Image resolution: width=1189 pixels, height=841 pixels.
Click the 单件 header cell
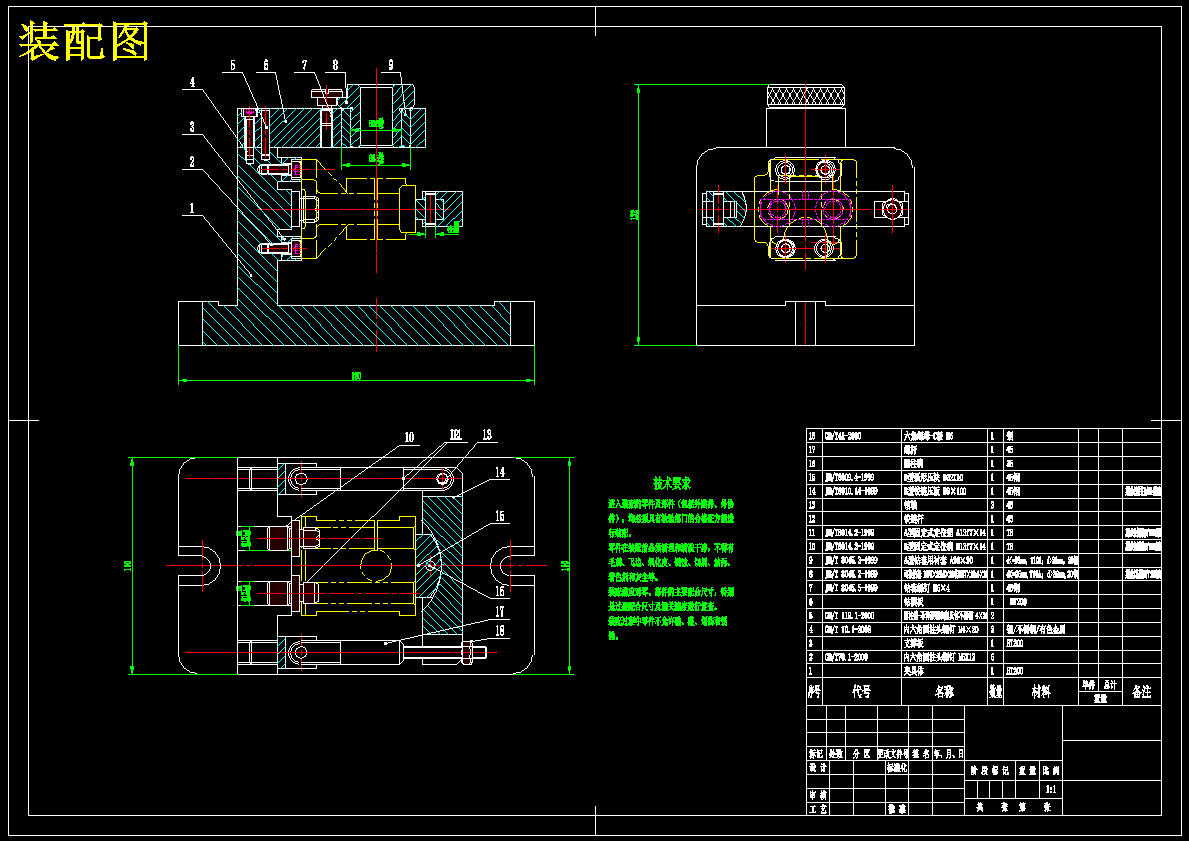coord(1089,685)
